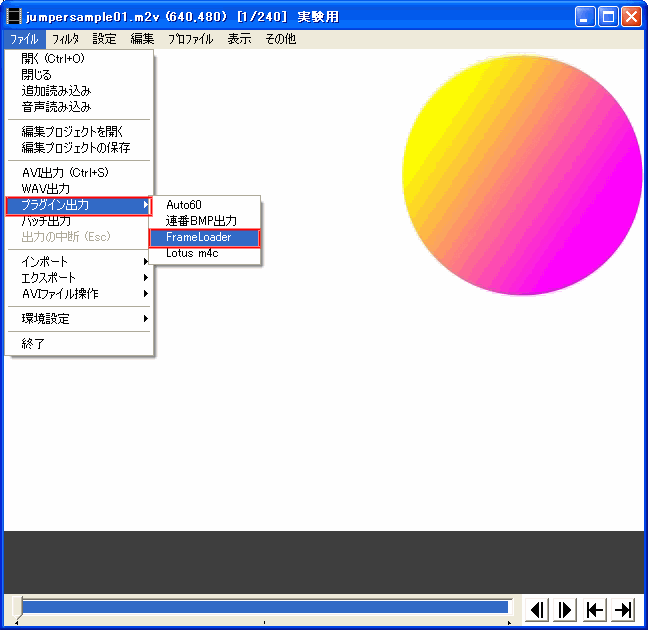Jump to the last frame button
Image resolution: width=648 pixels, height=630 pixels.
pyautogui.click(x=623, y=610)
